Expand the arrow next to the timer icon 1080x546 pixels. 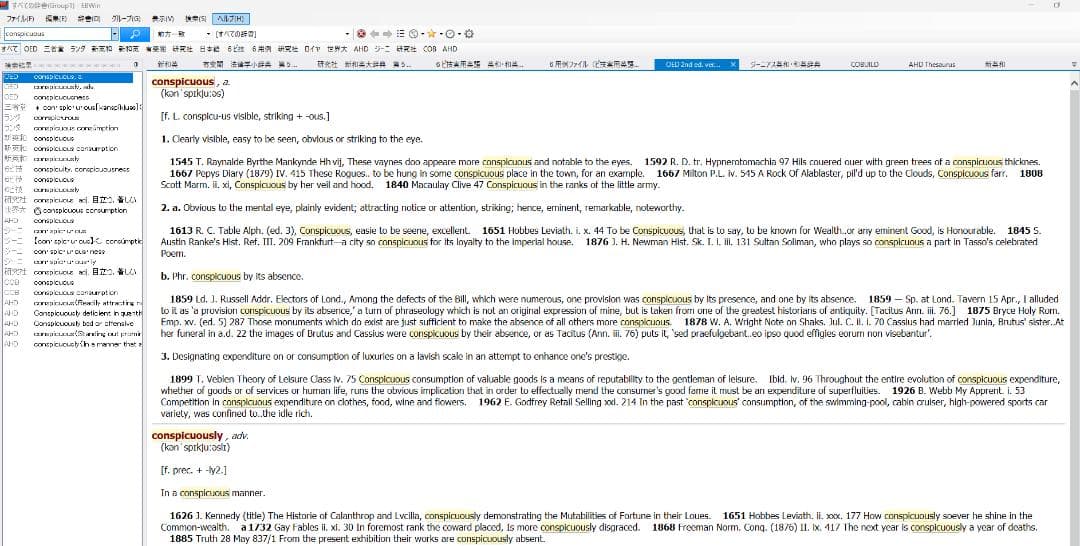point(459,34)
